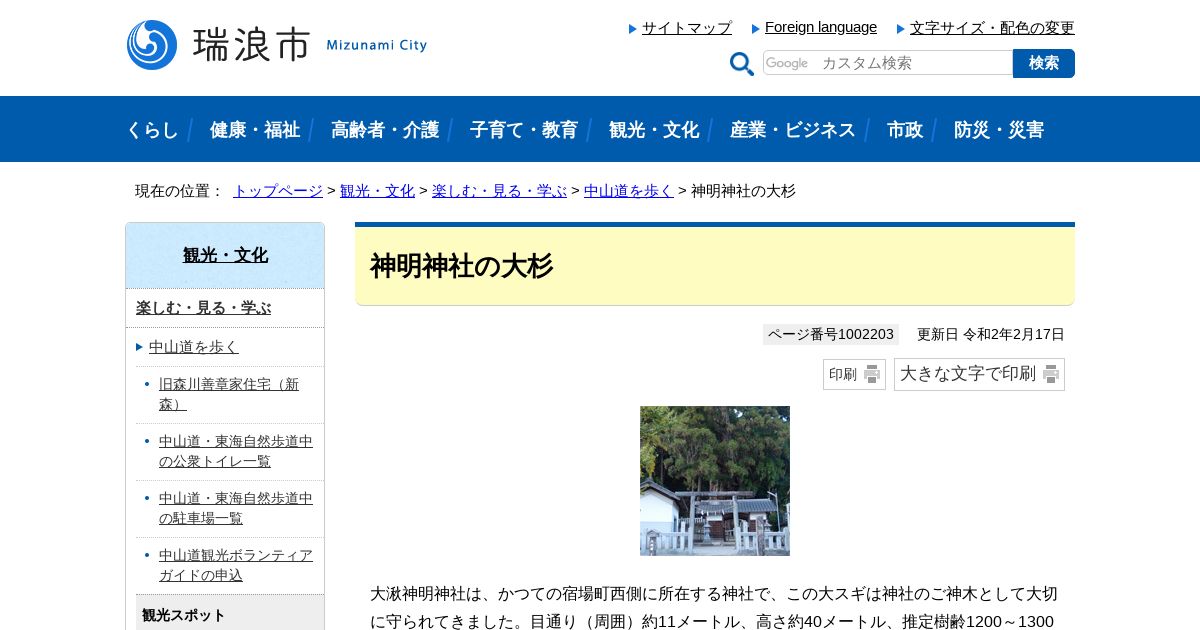Click 大きな文字で印刷 button
The height and width of the screenshot is (630, 1200).
coord(979,374)
